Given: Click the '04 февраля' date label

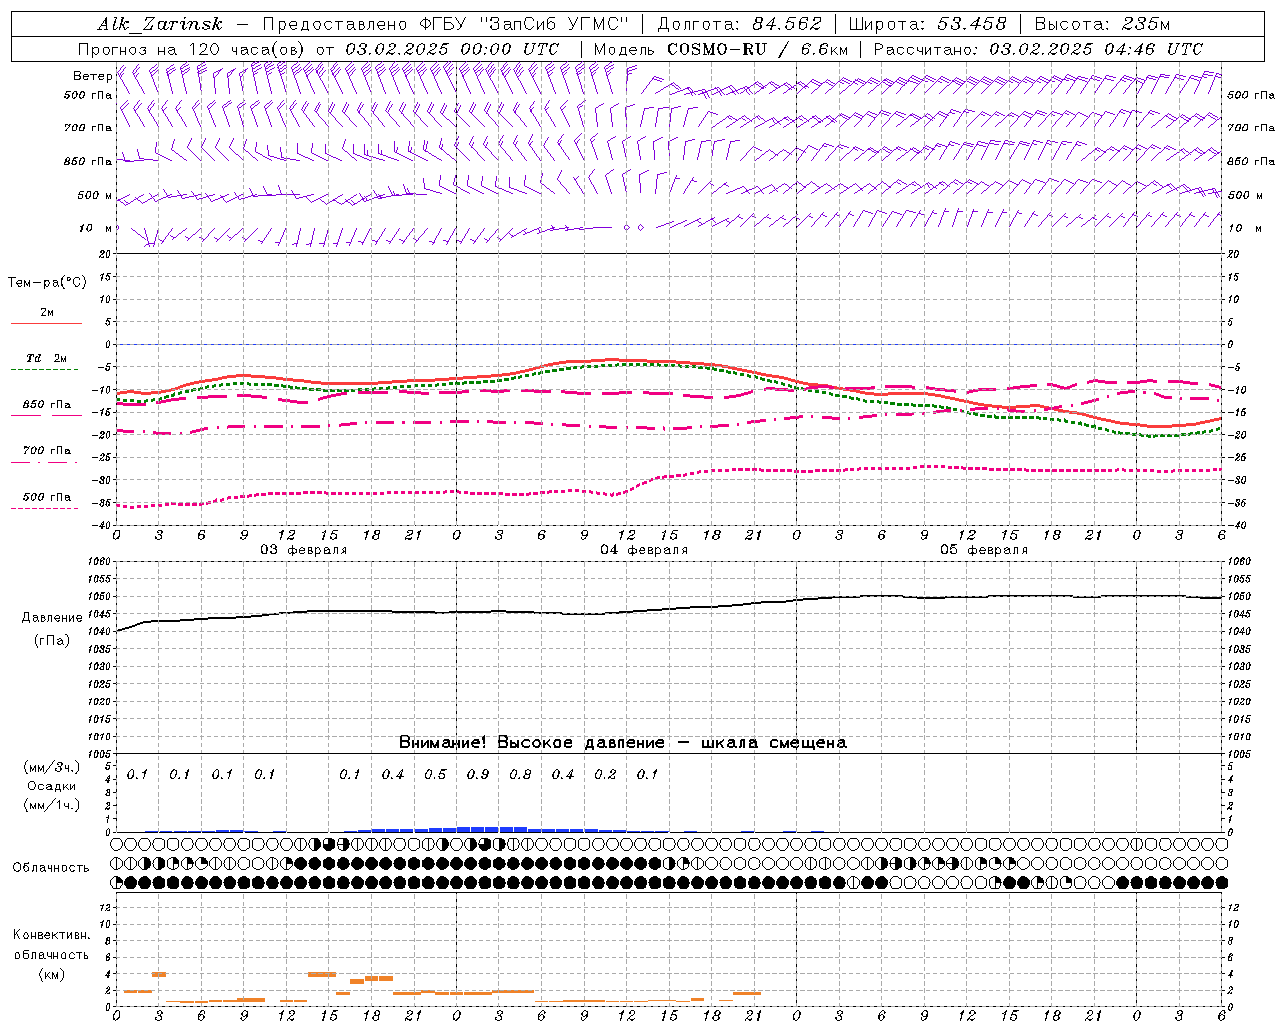Looking at the screenshot, I should click(644, 550).
